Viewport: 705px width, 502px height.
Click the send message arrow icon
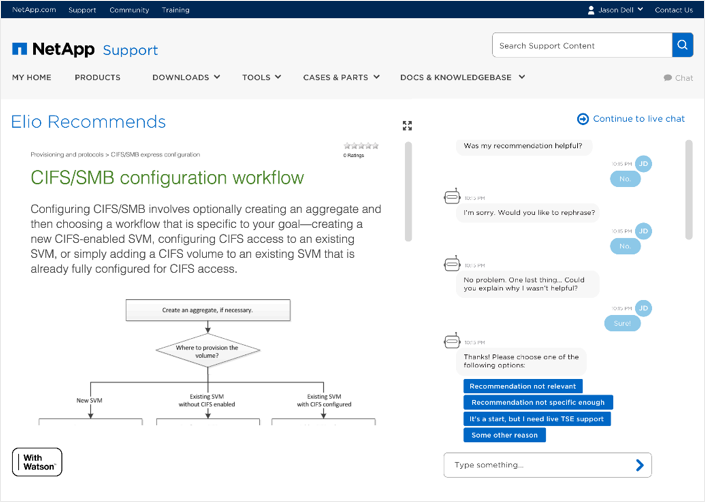(x=640, y=465)
